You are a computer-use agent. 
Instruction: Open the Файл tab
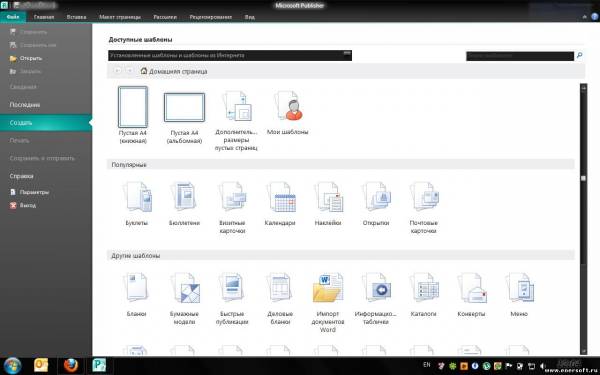(x=13, y=17)
